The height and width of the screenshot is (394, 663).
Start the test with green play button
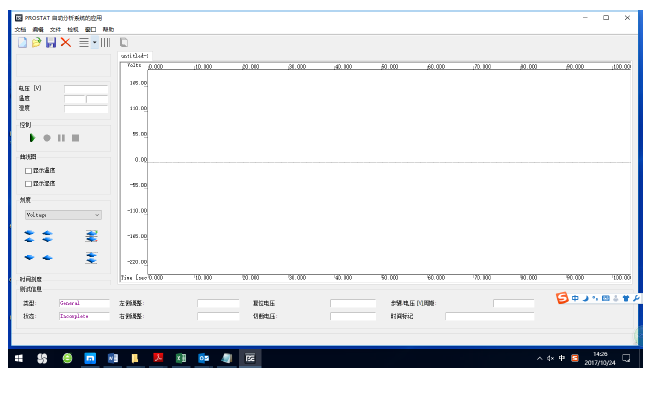(x=32, y=138)
